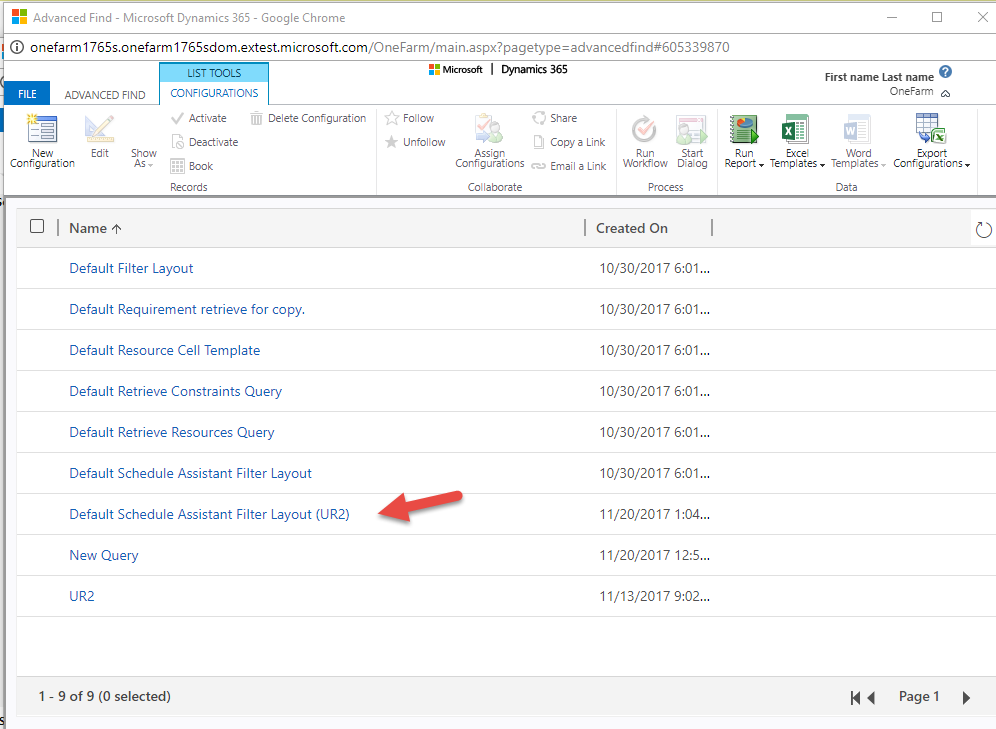The height and width of the screenshot is (729, 996).
Task: Create a New Configuration
Action: pos(41,140)
